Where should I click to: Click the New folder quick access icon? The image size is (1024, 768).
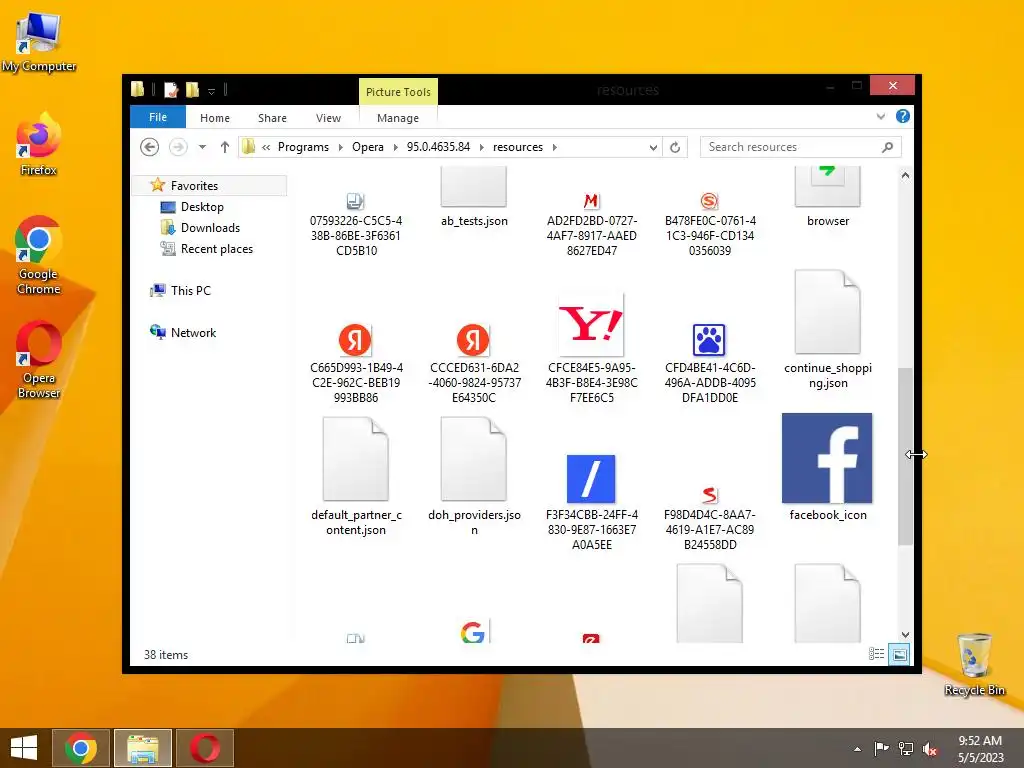point(193,89)
